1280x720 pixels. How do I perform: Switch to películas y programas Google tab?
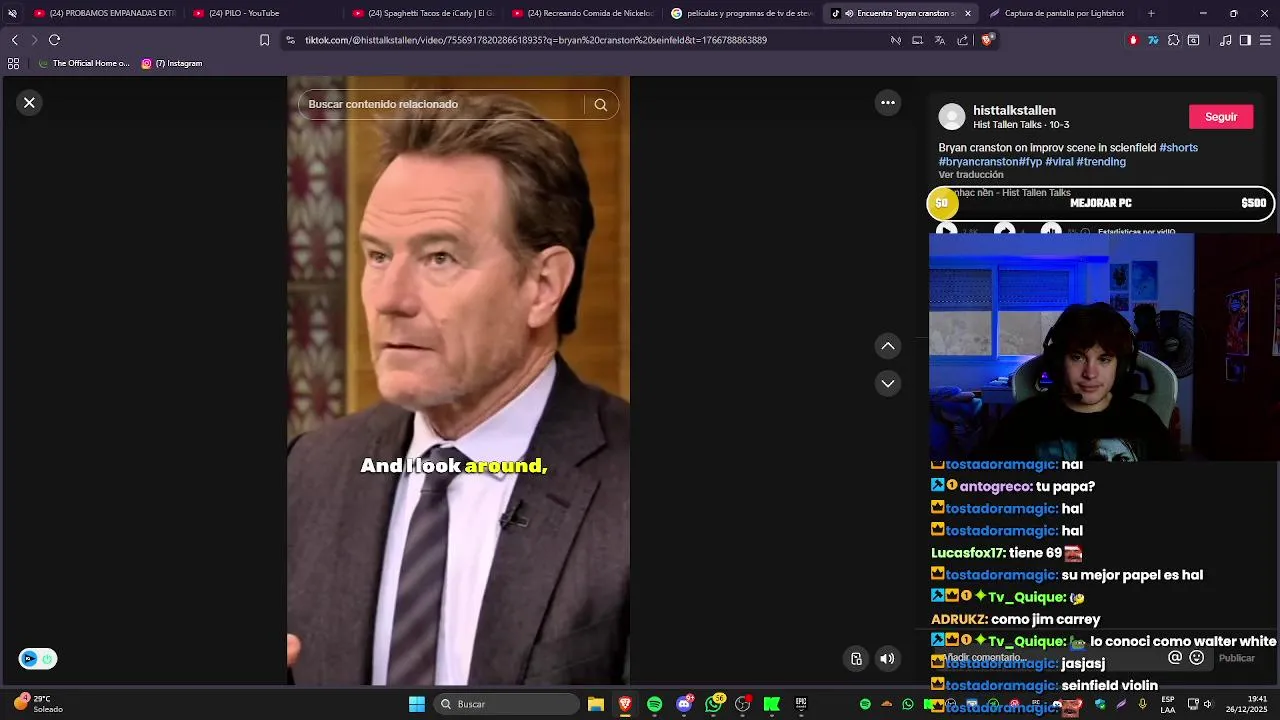tap(742, 13)
